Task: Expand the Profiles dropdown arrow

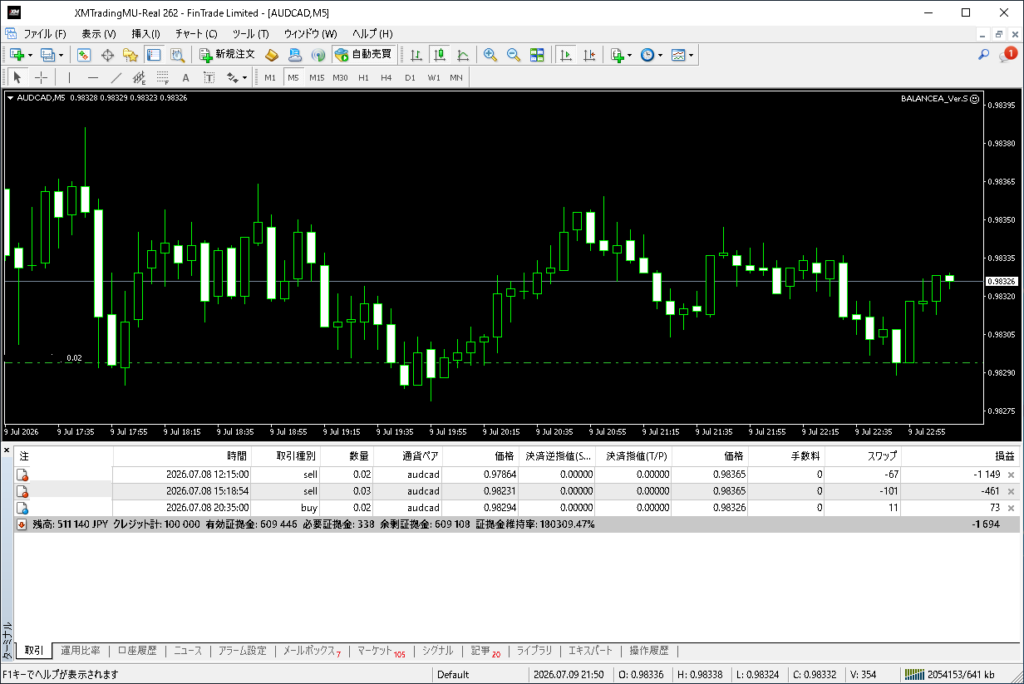Action: (61, 56)
